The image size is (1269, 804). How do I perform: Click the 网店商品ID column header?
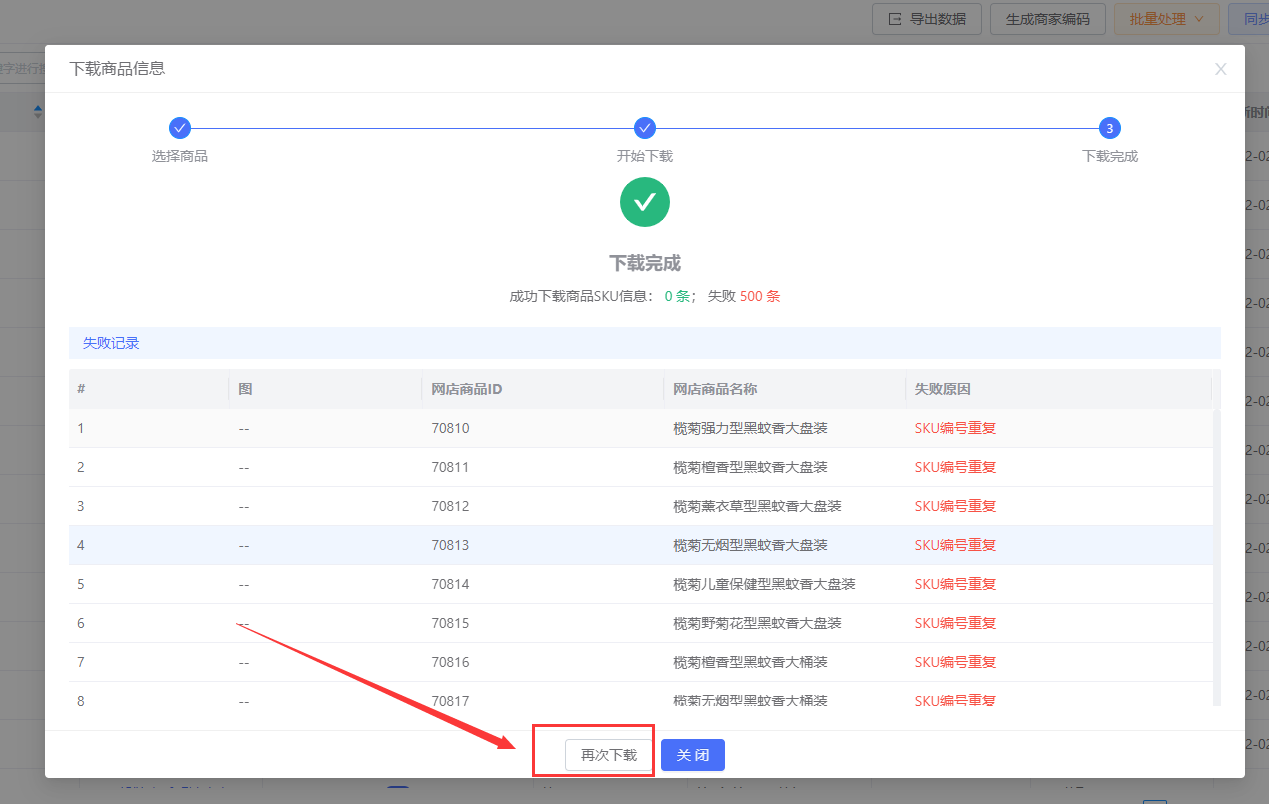[467, 389]
